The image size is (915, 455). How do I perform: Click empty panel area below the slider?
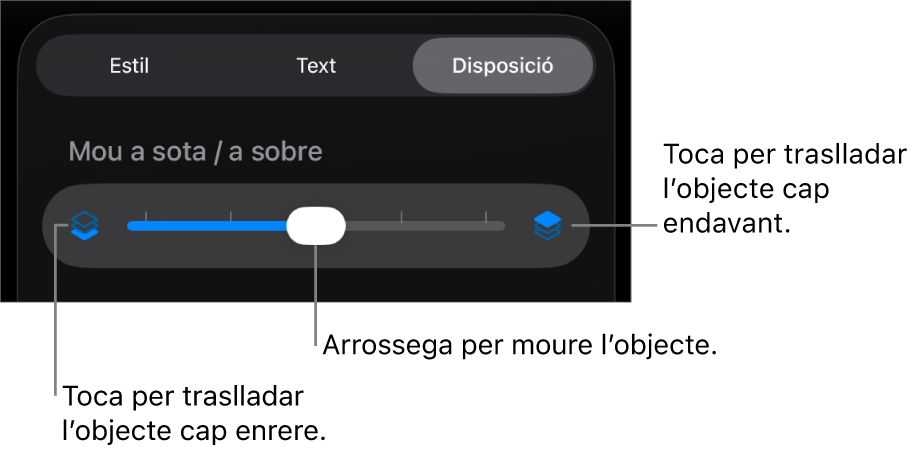[x=316, y=285]
